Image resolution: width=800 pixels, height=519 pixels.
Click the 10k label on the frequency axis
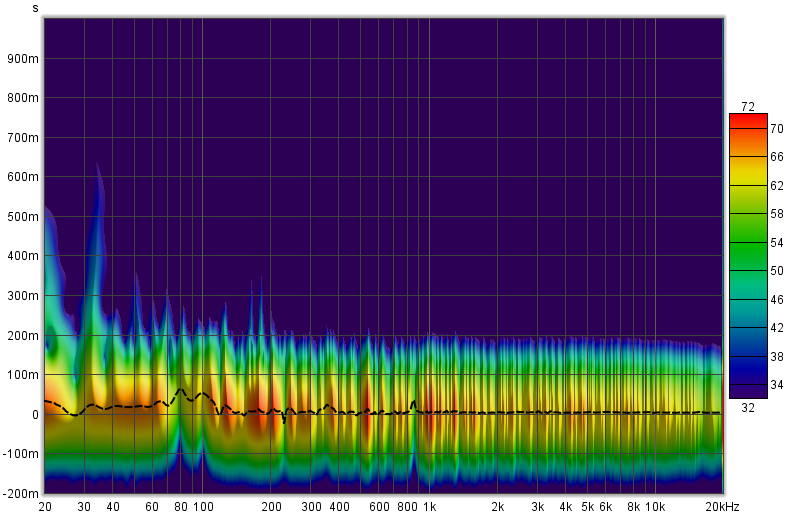tap(655, 507)
